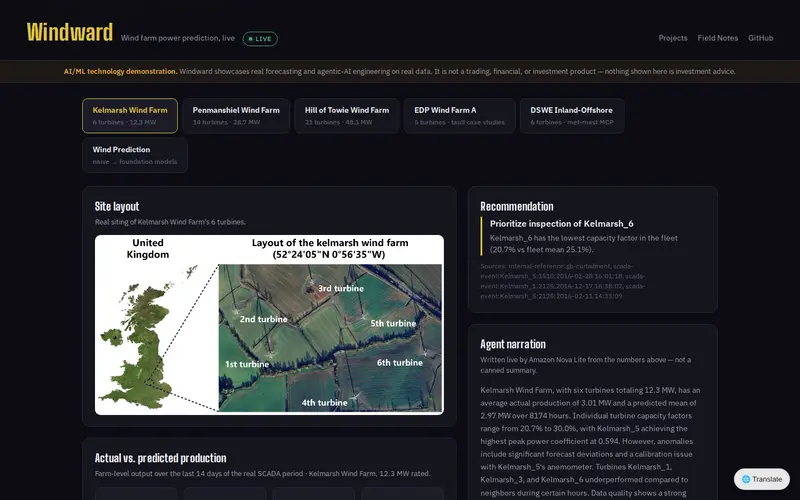Select the EDP Wind Farm A tab
Screen dimensions: 800x500
[x=459, y=116]
